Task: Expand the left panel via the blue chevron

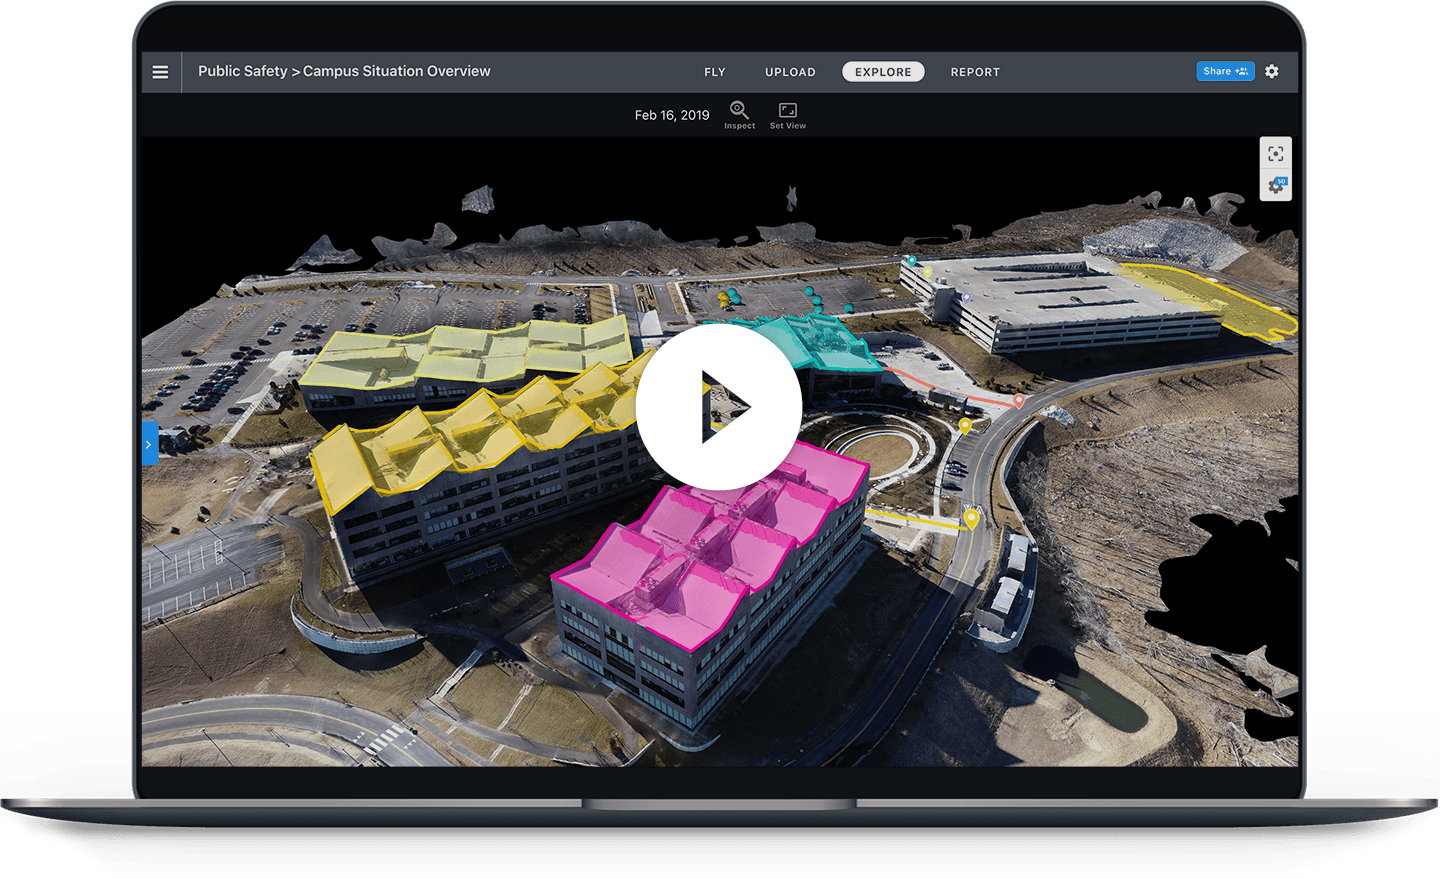Action: pos(148,443)
